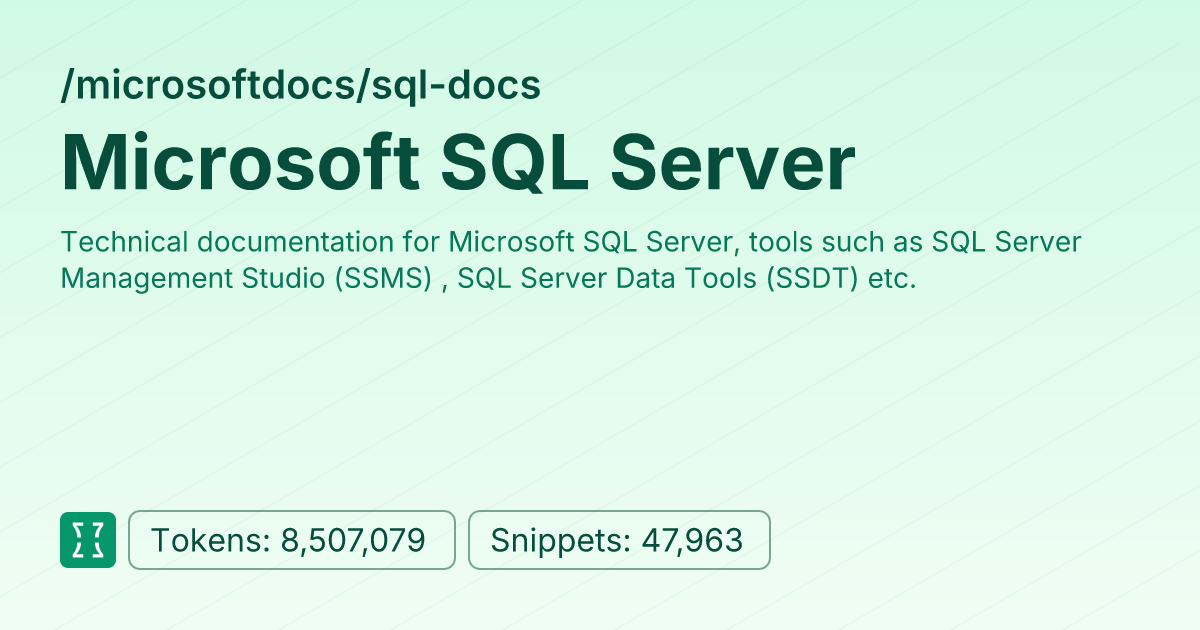Click the Tokens count value
Screen dimensions: 1200x630
click(353, 540)
